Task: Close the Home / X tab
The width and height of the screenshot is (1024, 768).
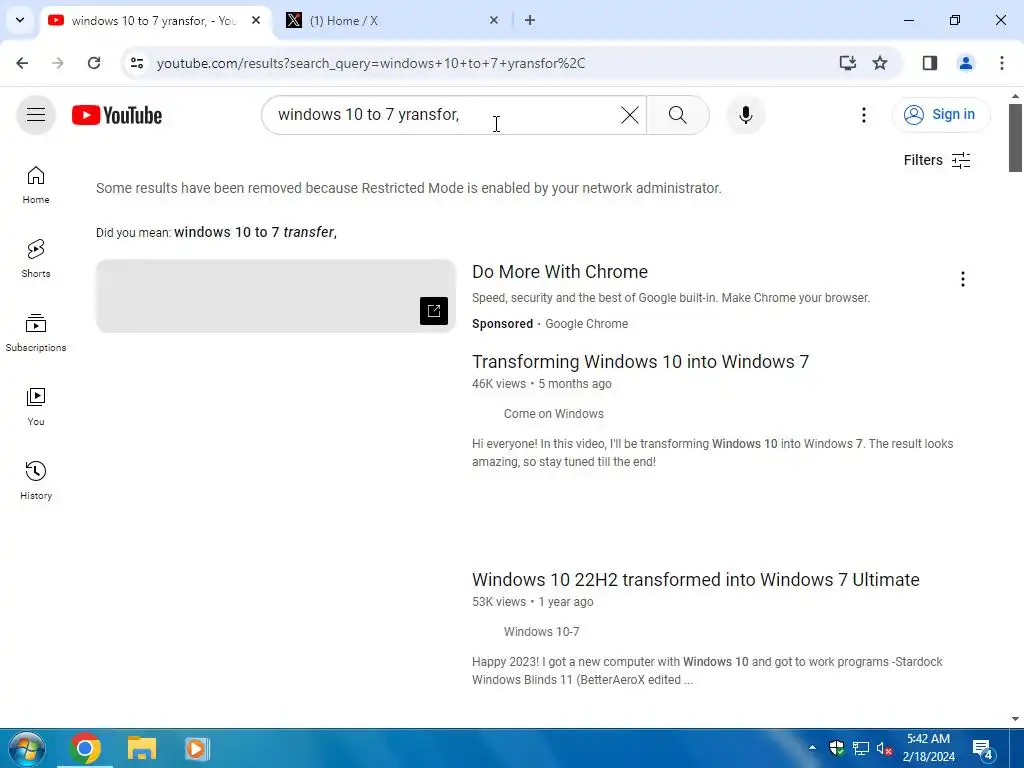Action: 494,20
